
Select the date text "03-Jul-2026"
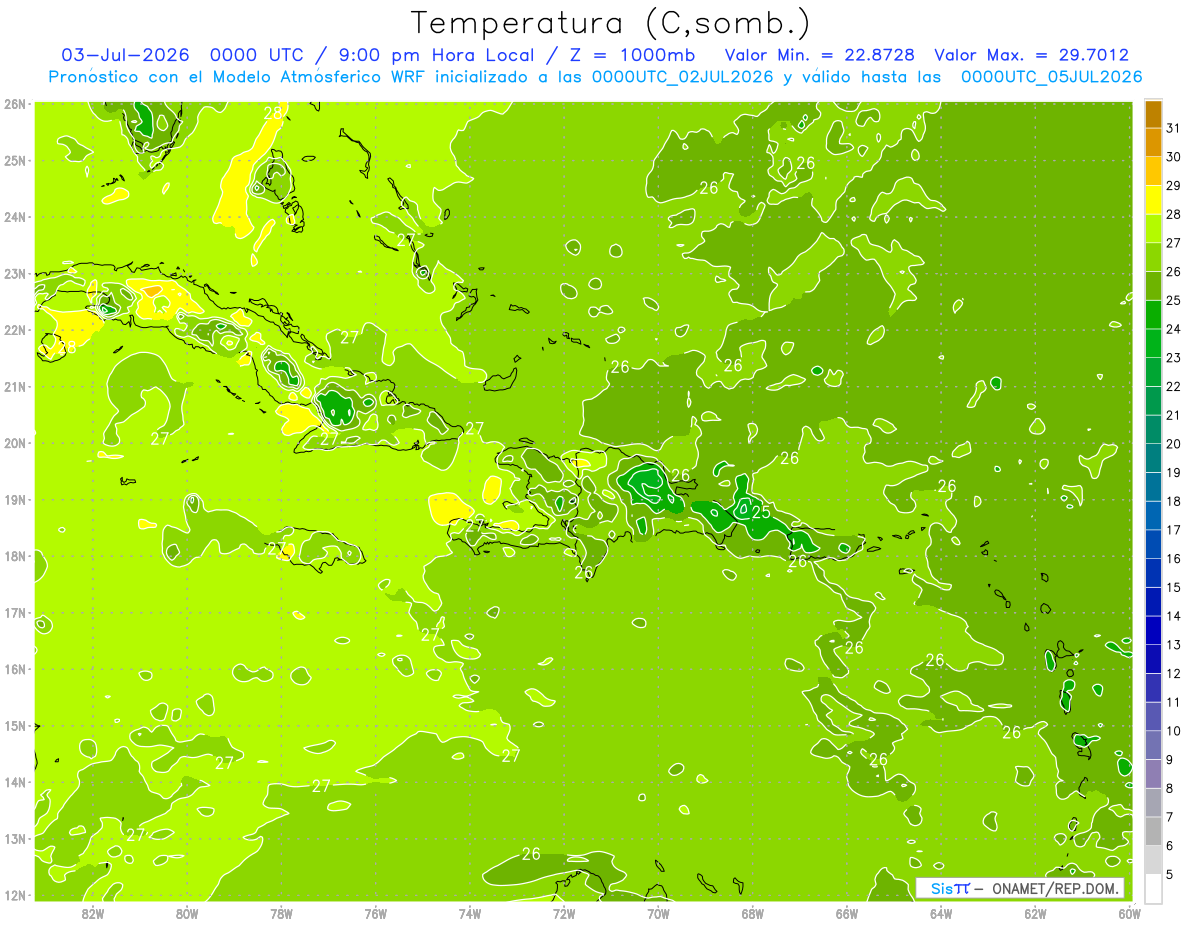(125, 55)
